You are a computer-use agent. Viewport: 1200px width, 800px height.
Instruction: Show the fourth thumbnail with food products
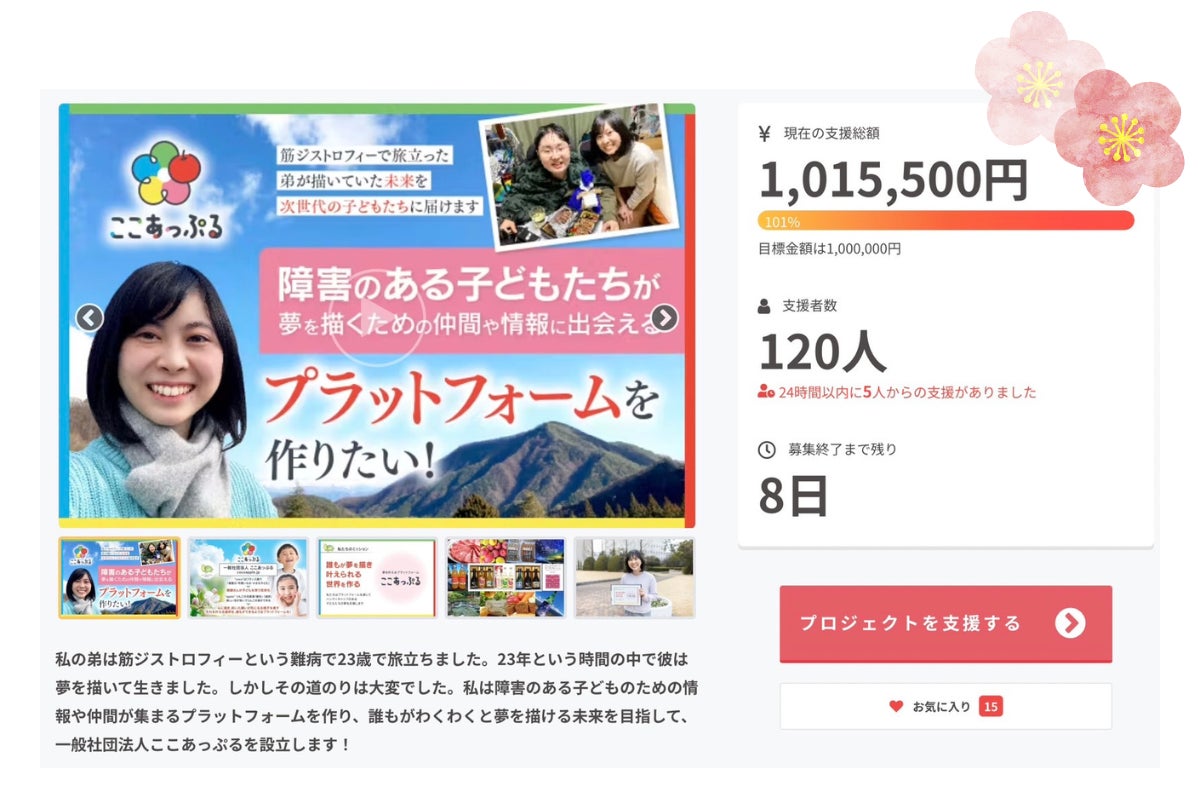(506, 578)
